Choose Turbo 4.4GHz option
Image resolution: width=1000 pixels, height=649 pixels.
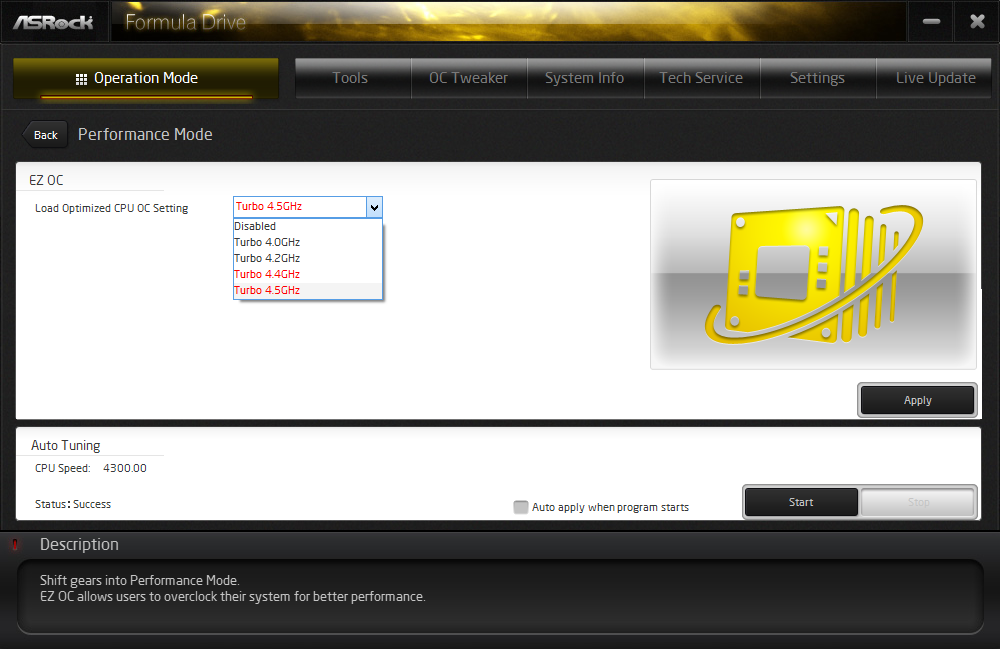[x=307, y=274]
